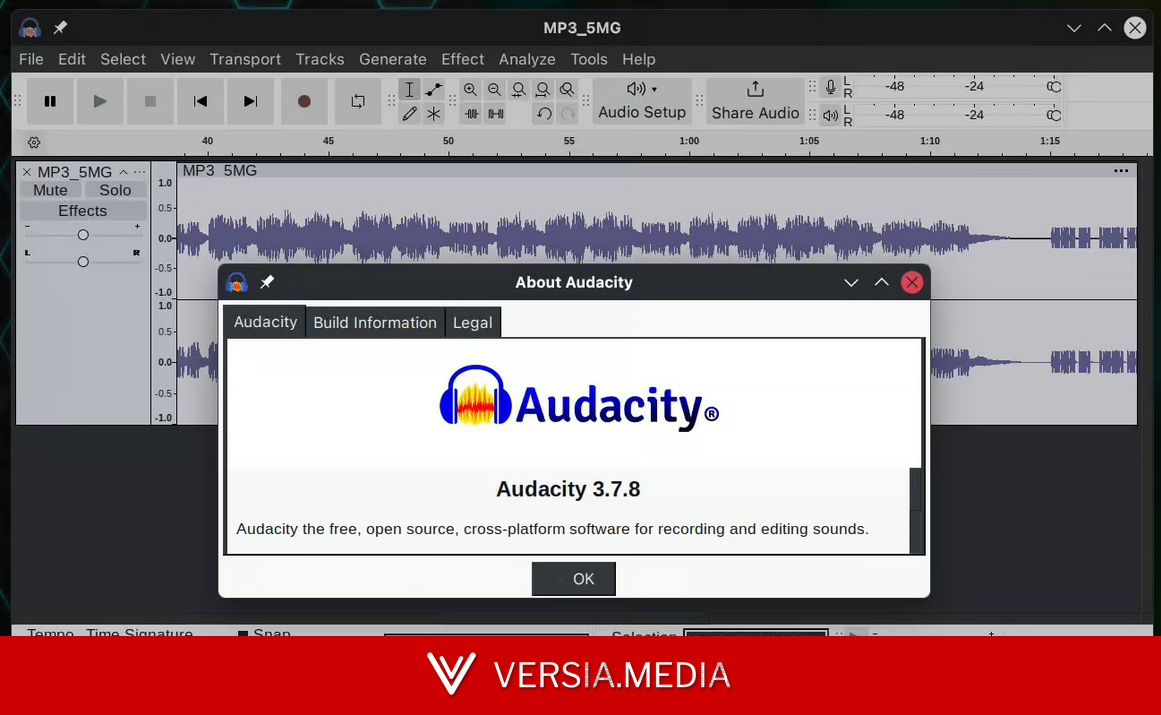Click the clip title MP3 5MG

tap(220, 170)
